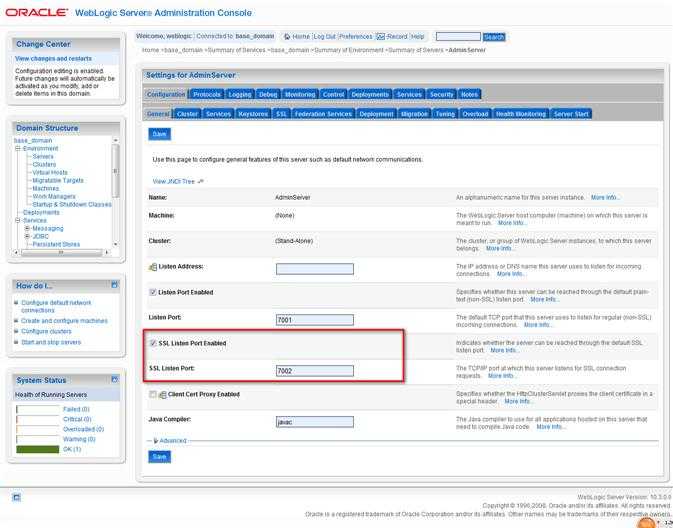
Task: Click the Listen Port field with 7001
Action: pos(315,320)
